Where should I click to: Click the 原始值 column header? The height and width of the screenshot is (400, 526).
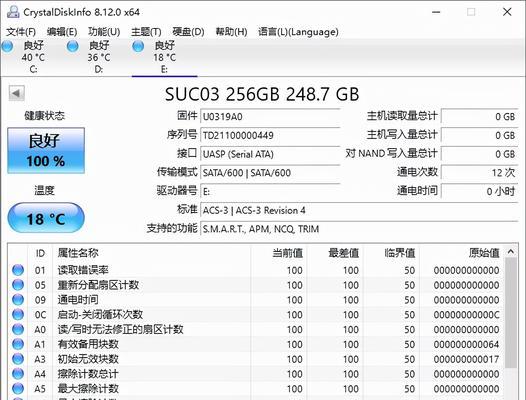click(462, 253)
